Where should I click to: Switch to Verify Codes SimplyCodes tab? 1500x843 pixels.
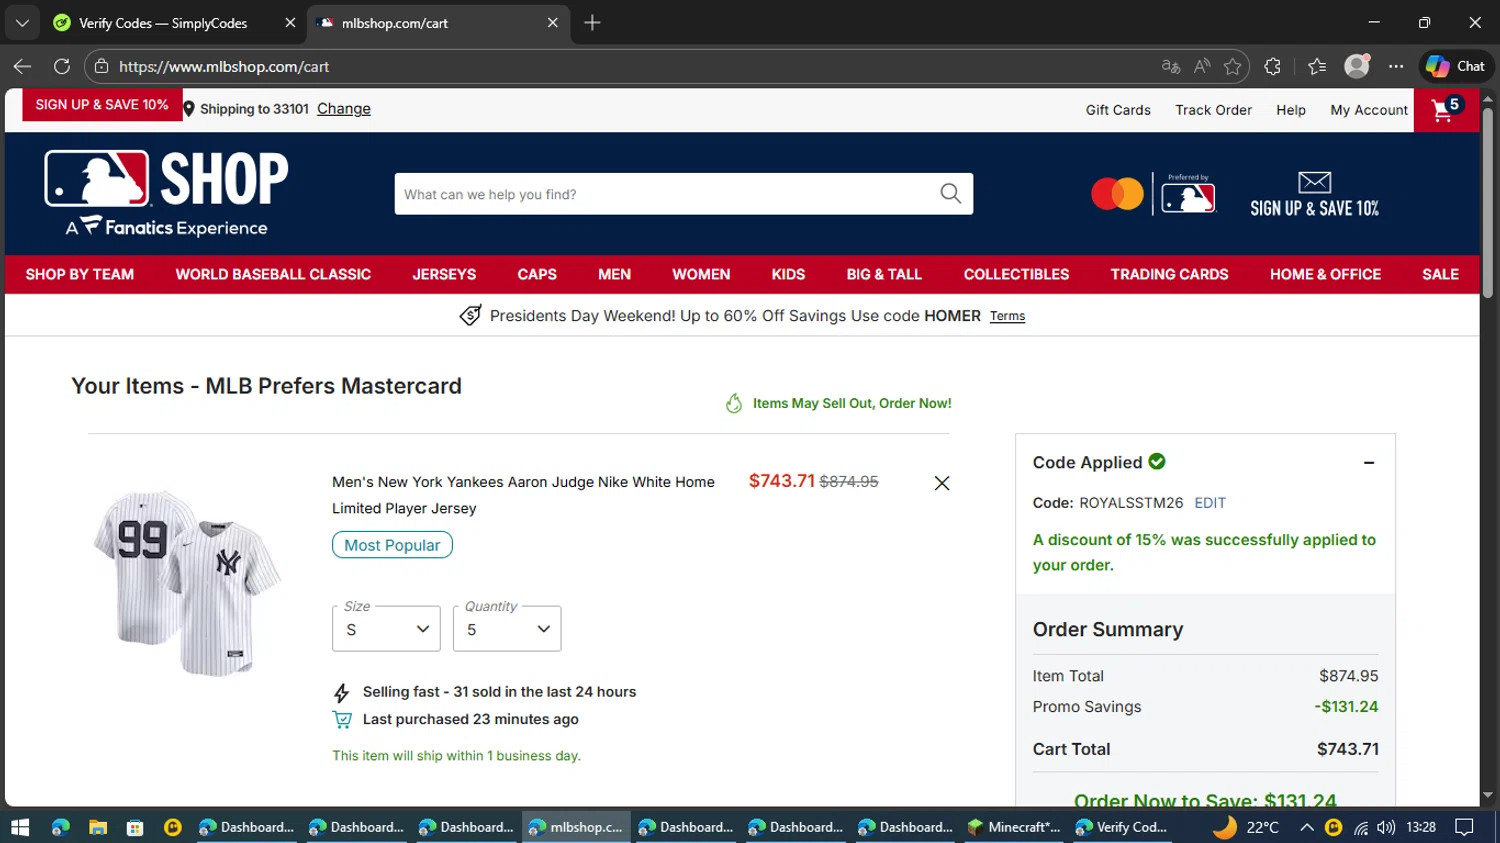(175, 22)
